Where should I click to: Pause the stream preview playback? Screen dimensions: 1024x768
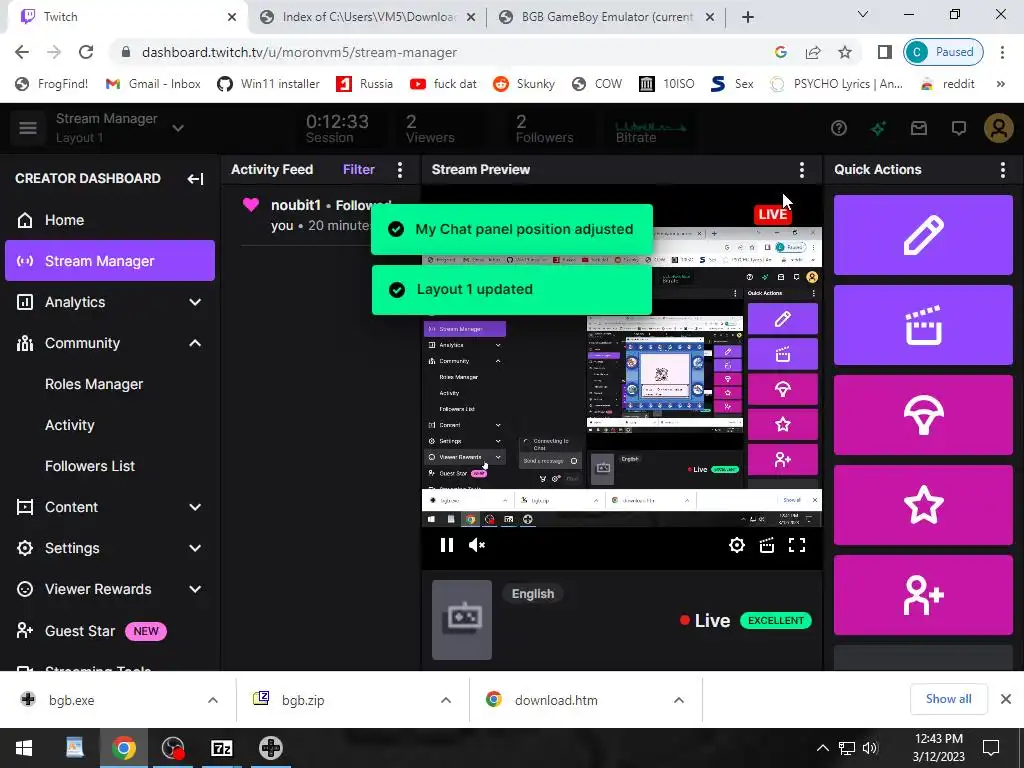tap(447, 545)
